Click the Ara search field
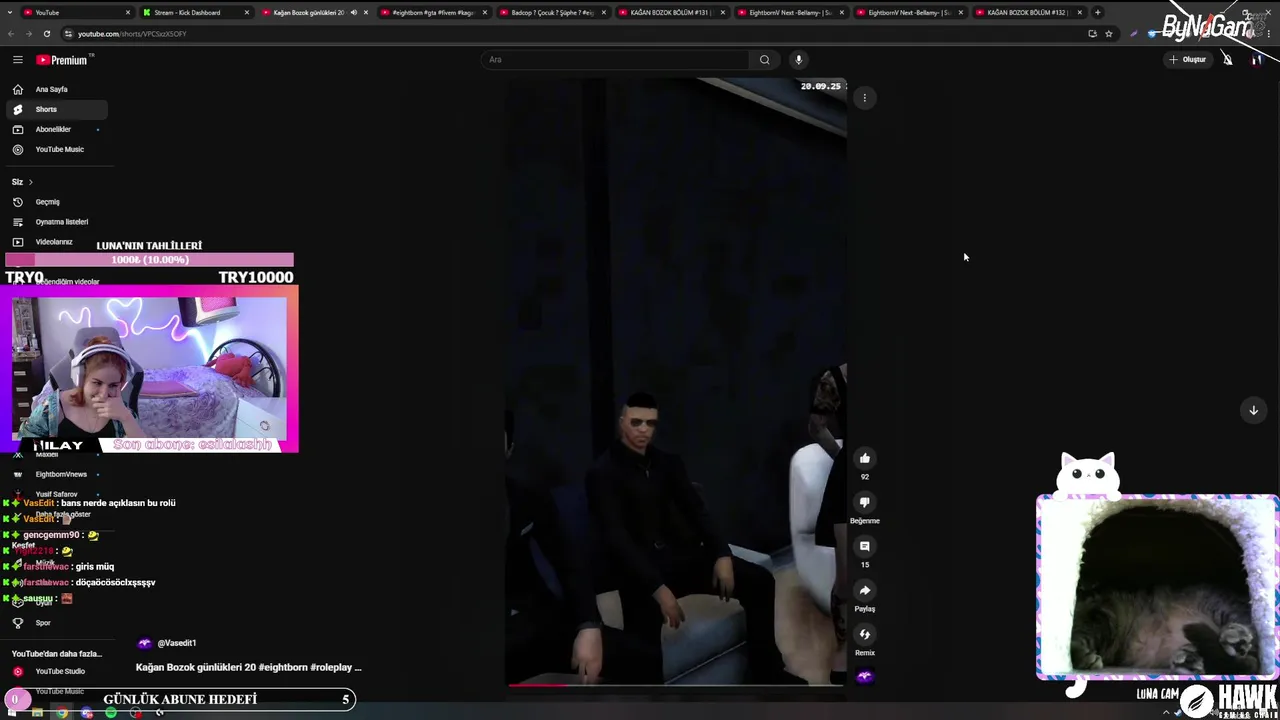The image size is (1280, 720). (x=615, y=59)
